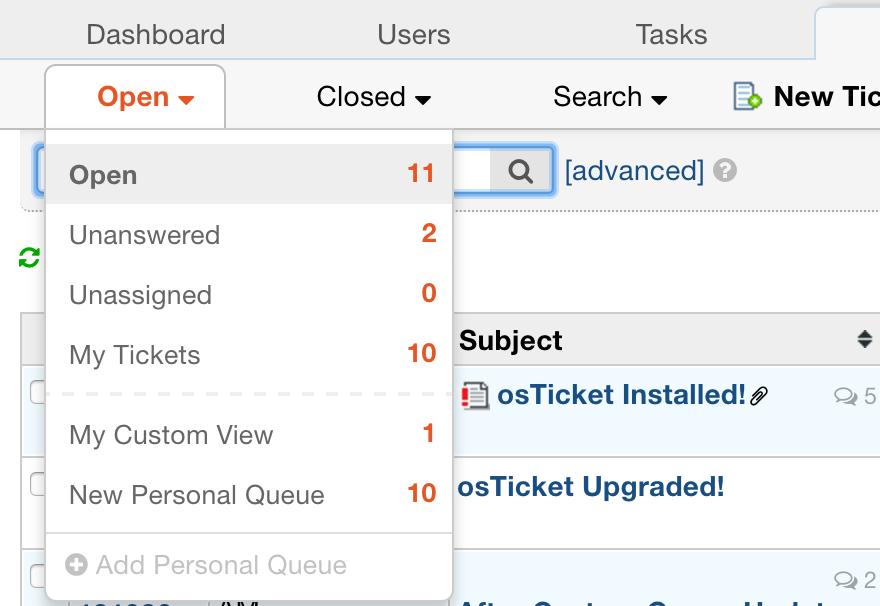Click the thread count bubble beside osTicket Installed!
880x606 pixels.
tap(846, 396)
